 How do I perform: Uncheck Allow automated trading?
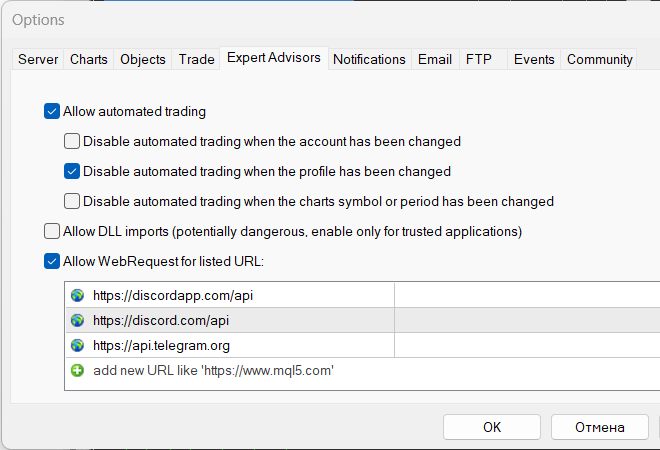tap(52, 112)
